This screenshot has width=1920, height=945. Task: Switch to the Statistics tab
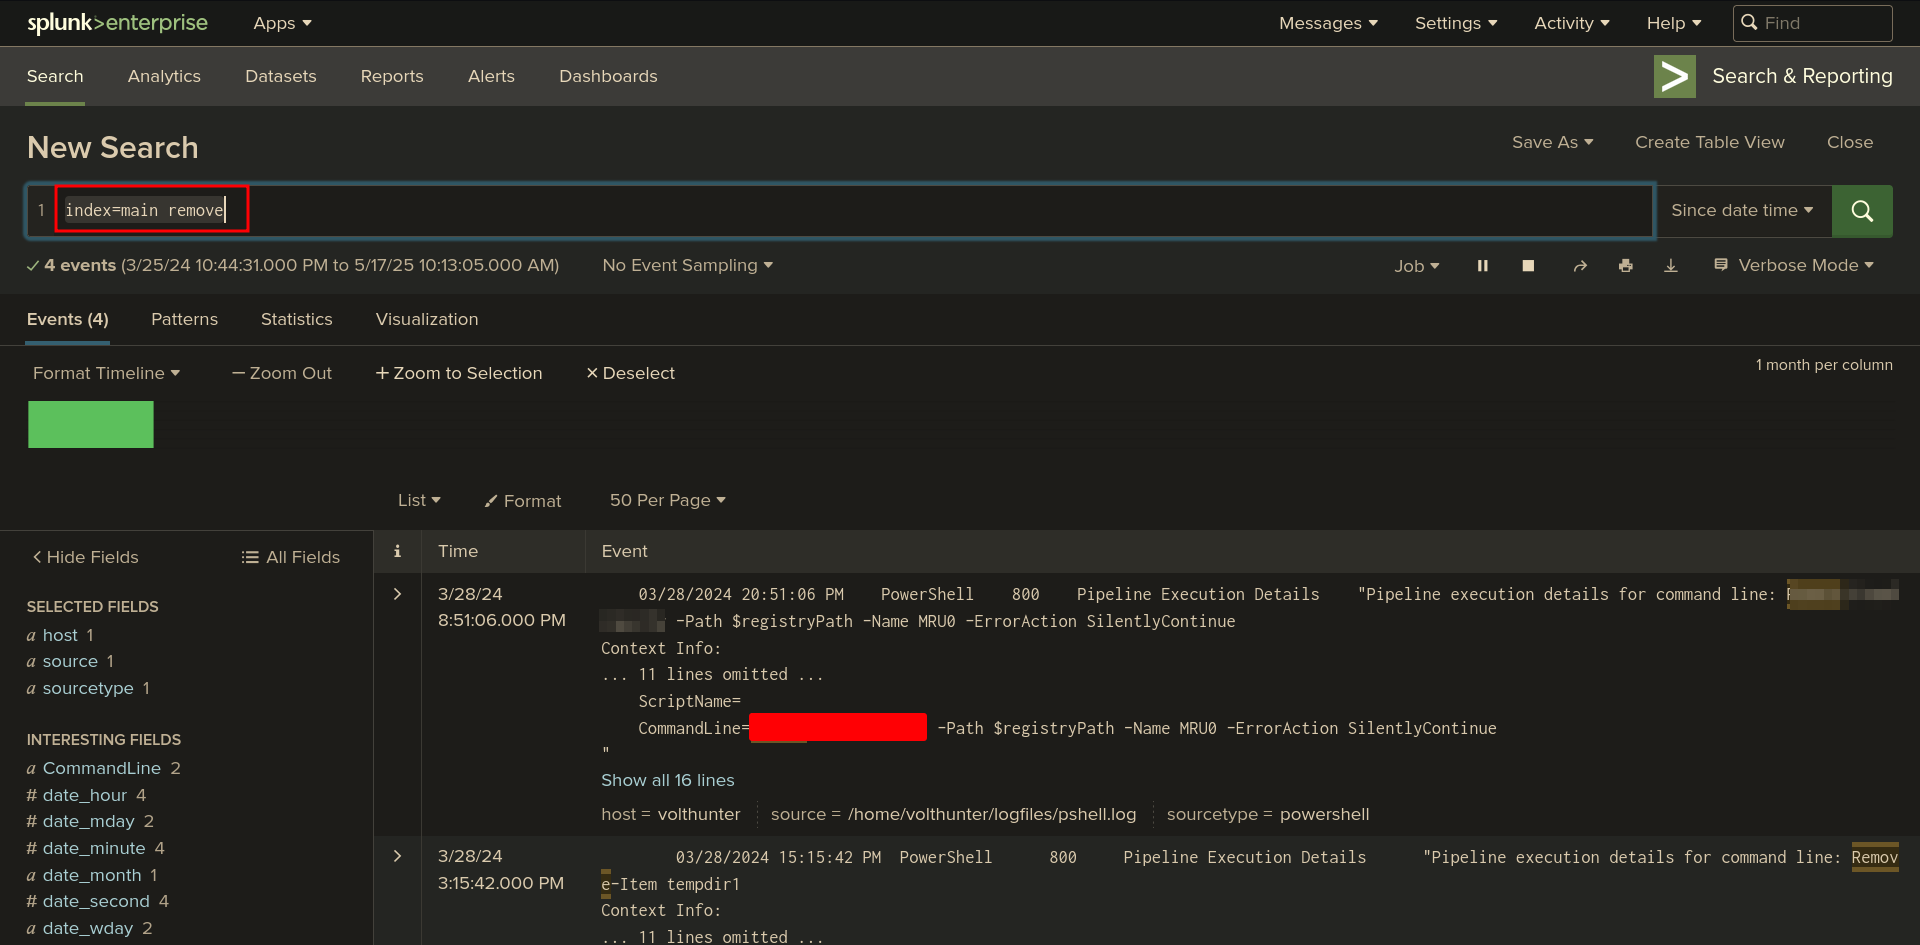coord(296,319)
